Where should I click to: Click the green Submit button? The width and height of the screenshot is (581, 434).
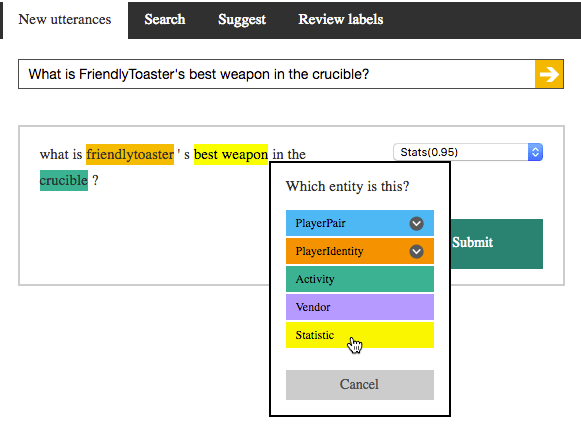(x=497, y=243)
